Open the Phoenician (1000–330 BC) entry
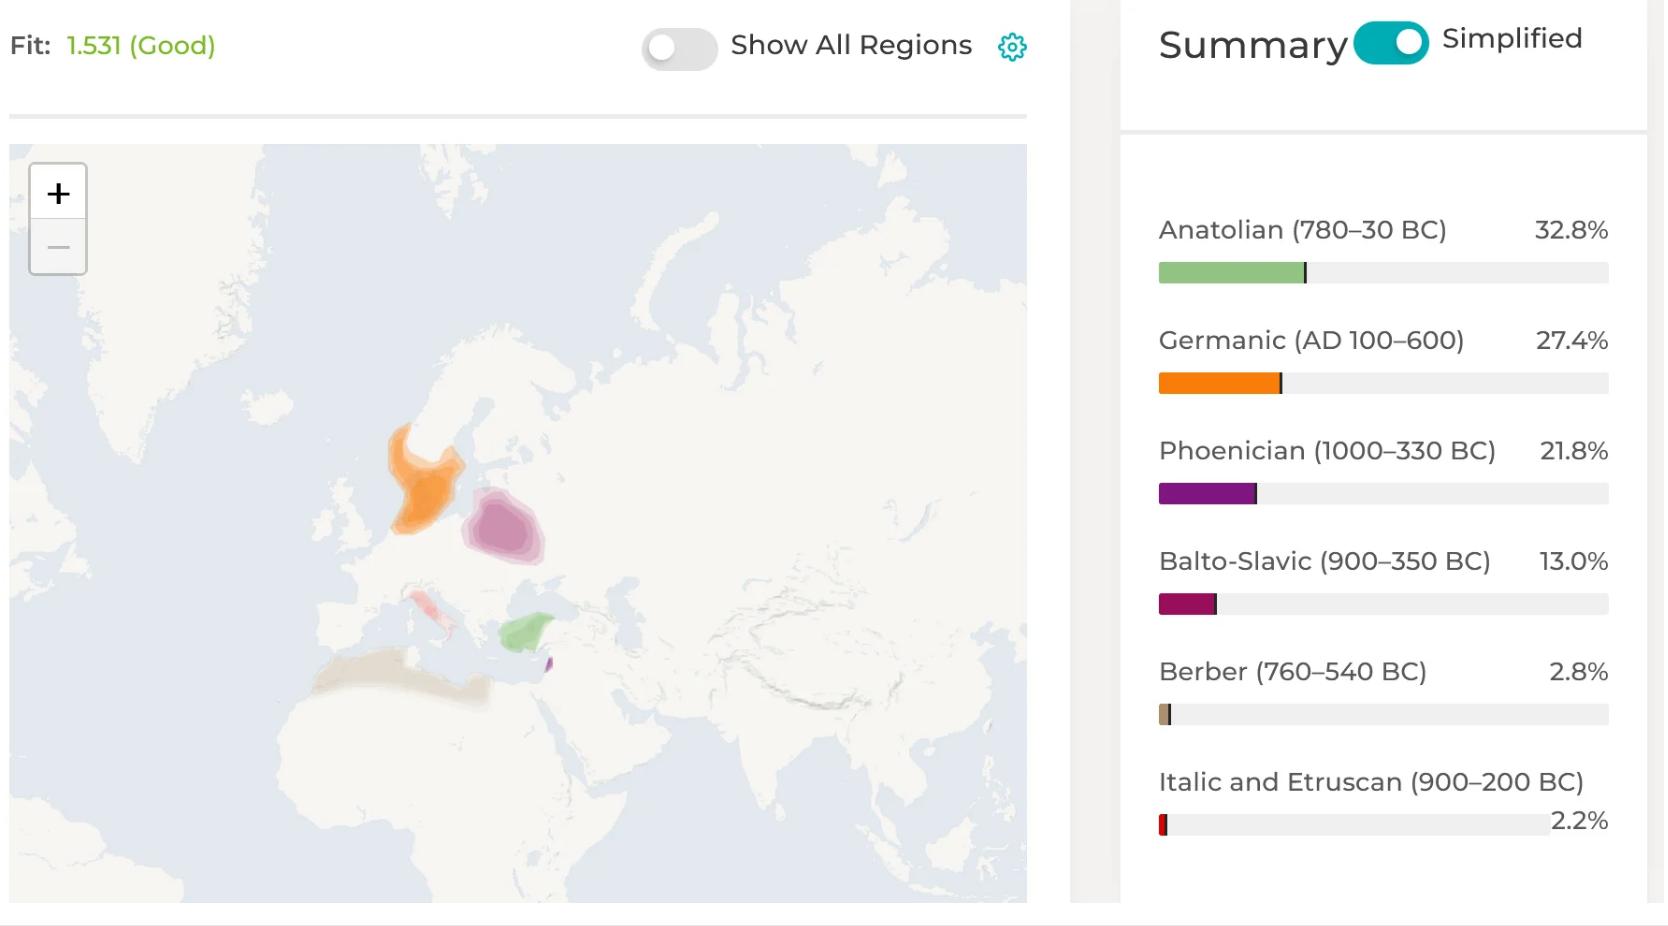This screenshot has height=926, width=1668. [1326, 451]
